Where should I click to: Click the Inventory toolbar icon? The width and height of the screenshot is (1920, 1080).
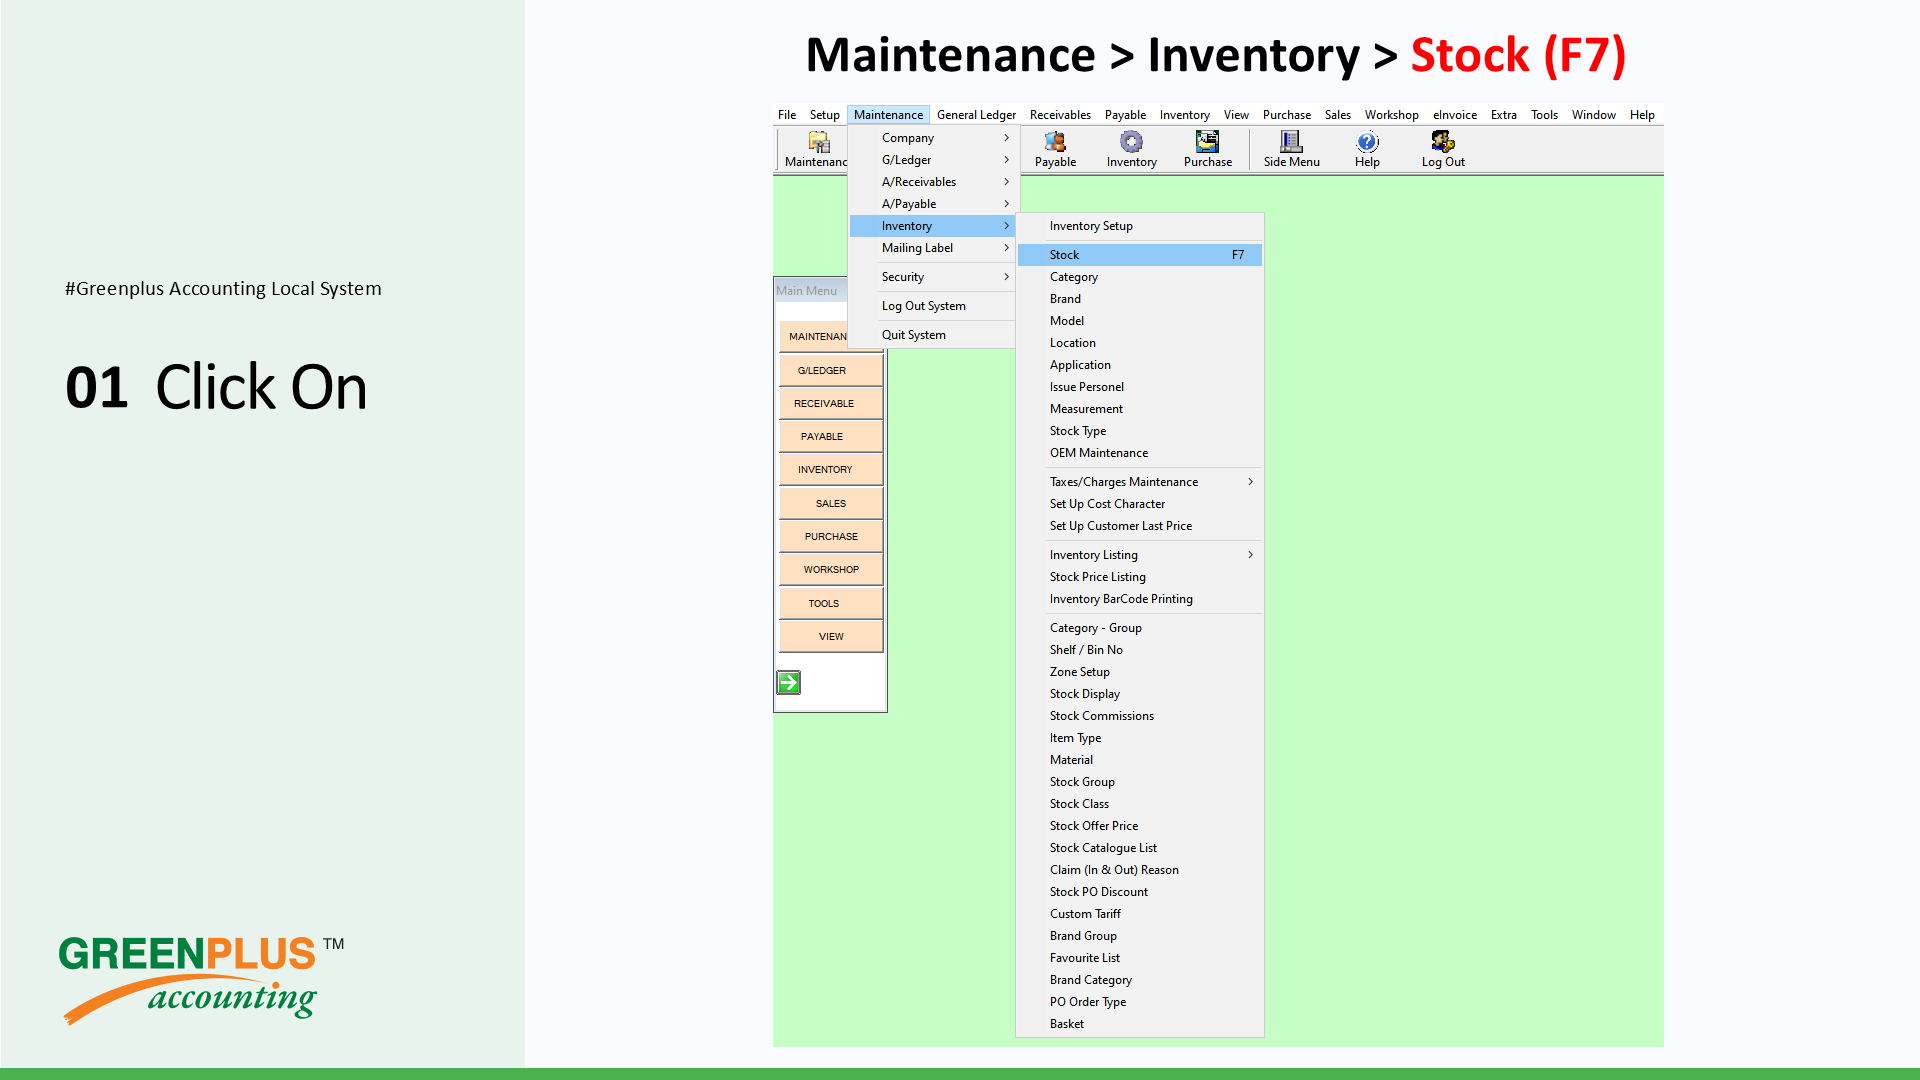1131,150
